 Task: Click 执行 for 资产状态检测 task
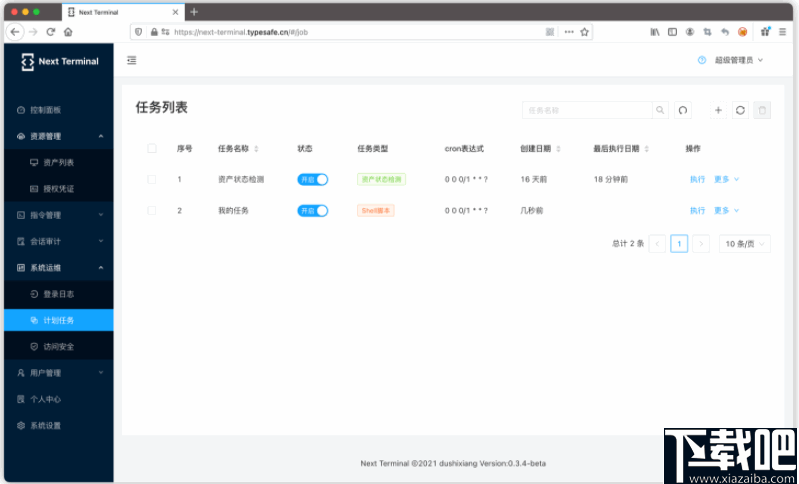click(x=697, y=179)
